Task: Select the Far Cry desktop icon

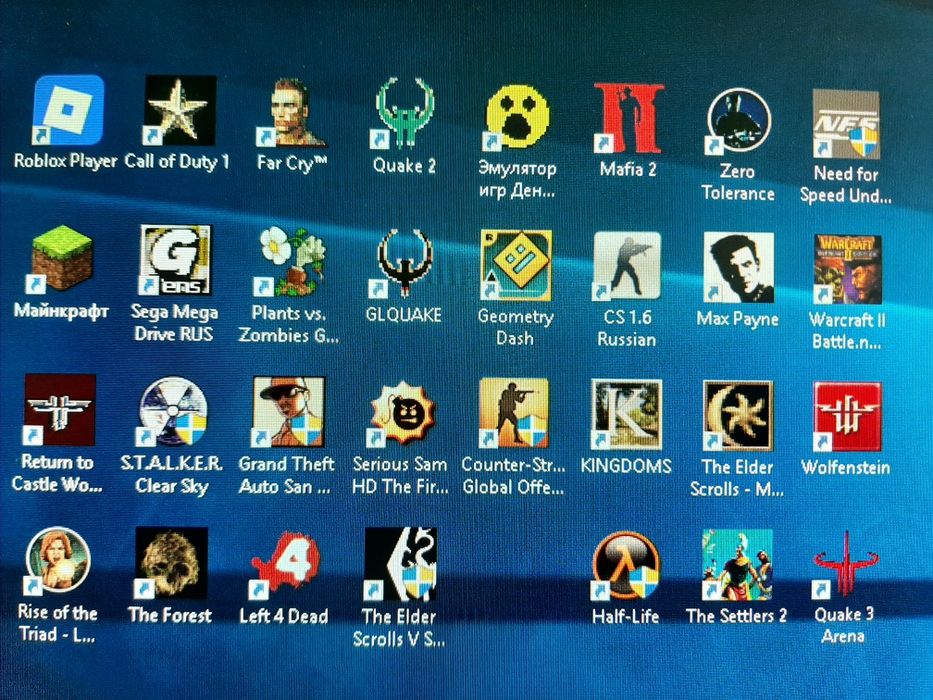Action: (292, 112)
